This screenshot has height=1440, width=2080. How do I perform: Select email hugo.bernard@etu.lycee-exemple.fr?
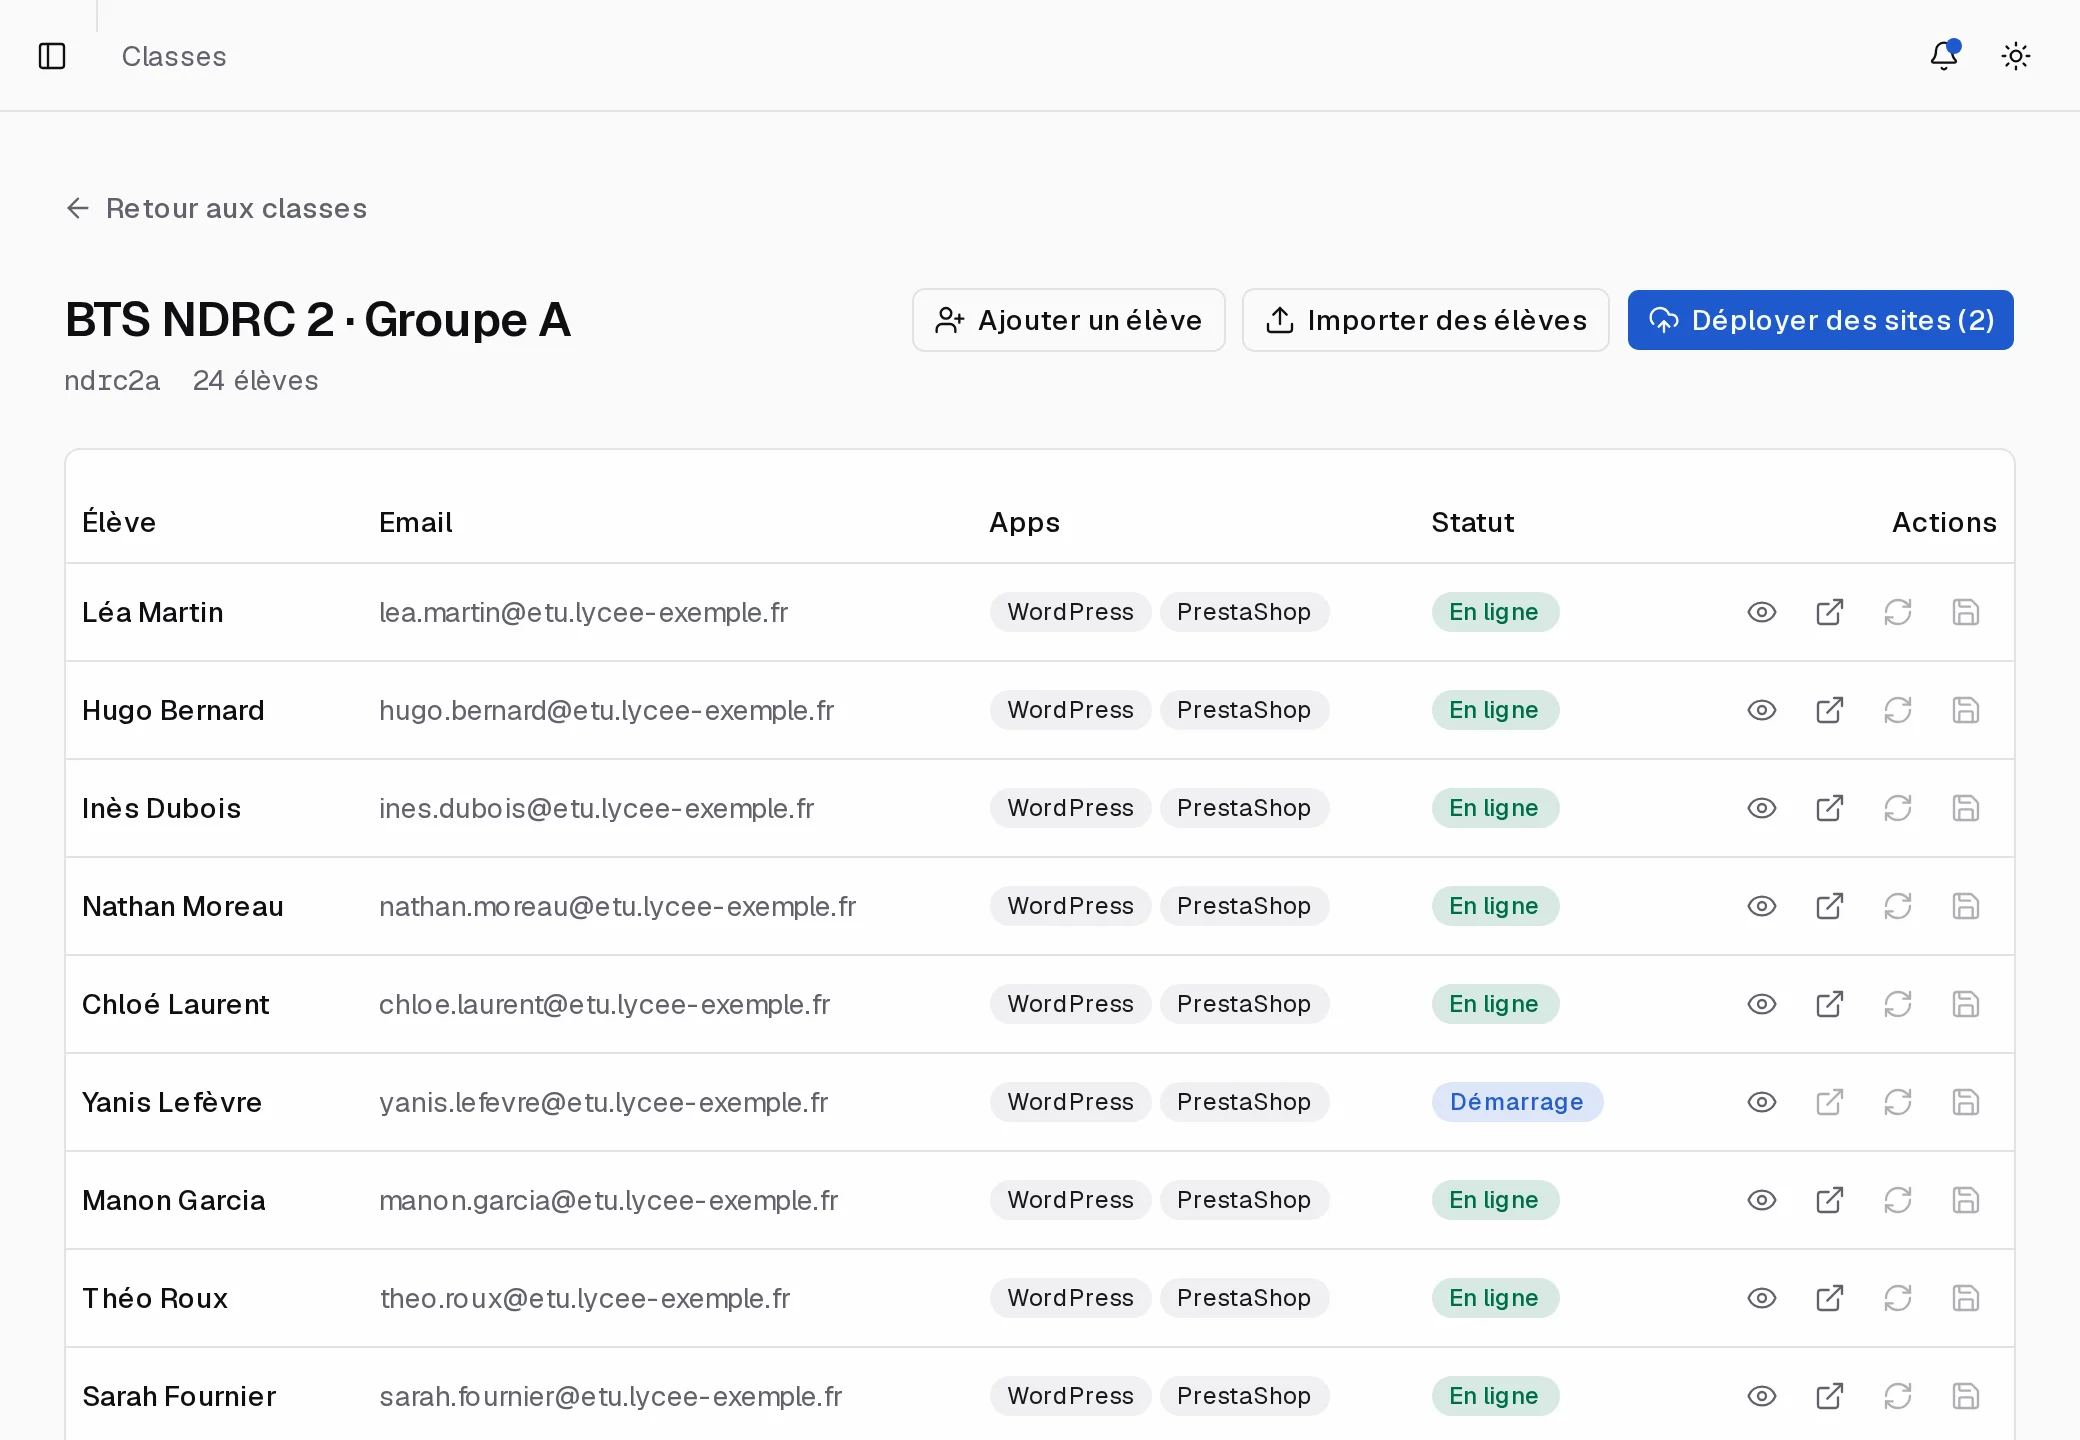[606, 710]
